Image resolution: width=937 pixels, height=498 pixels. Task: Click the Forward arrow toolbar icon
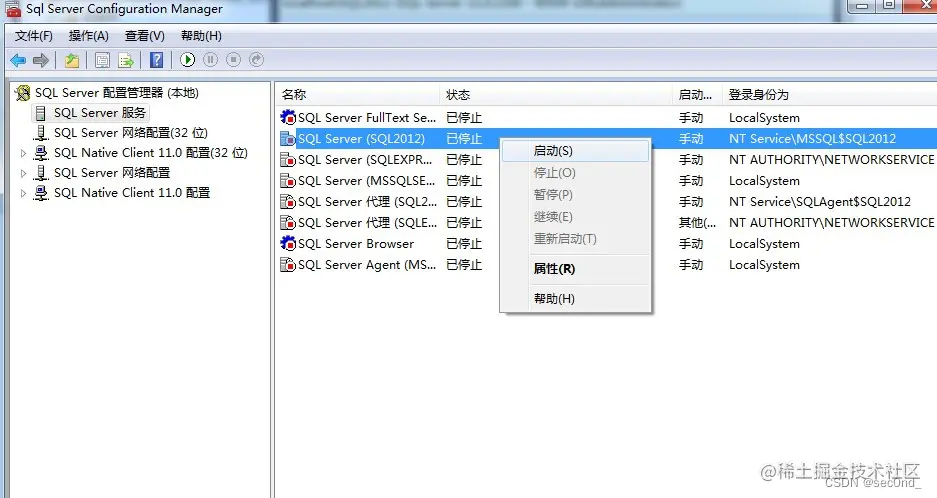41,60
